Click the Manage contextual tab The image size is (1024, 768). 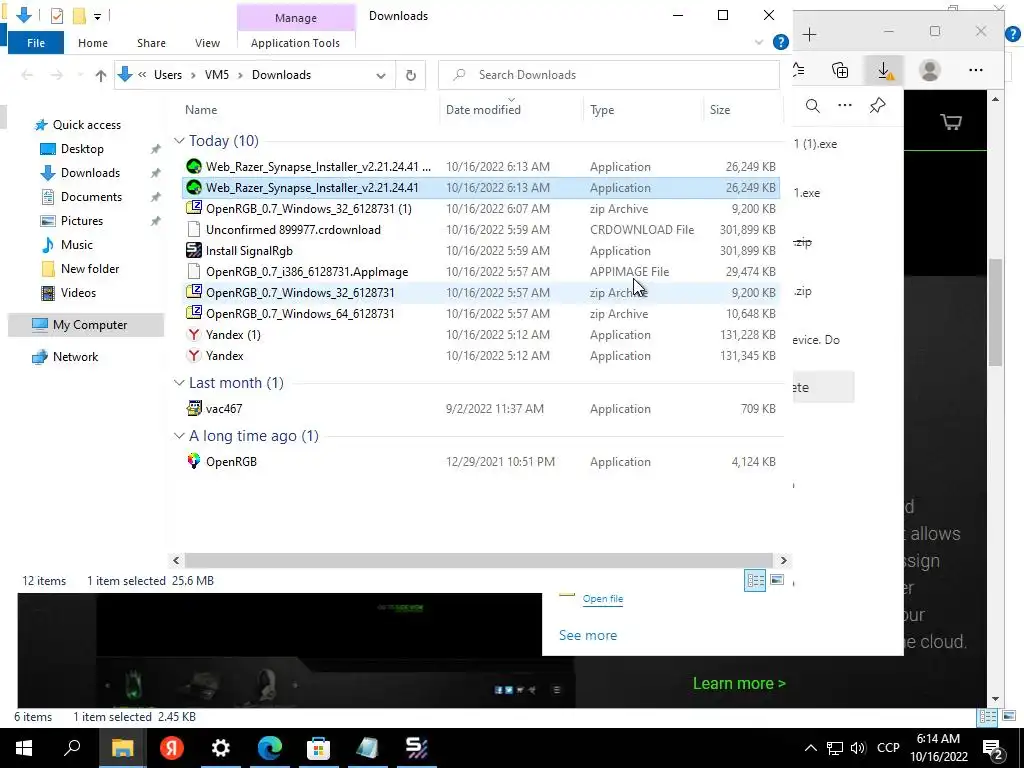coord(296,18)
